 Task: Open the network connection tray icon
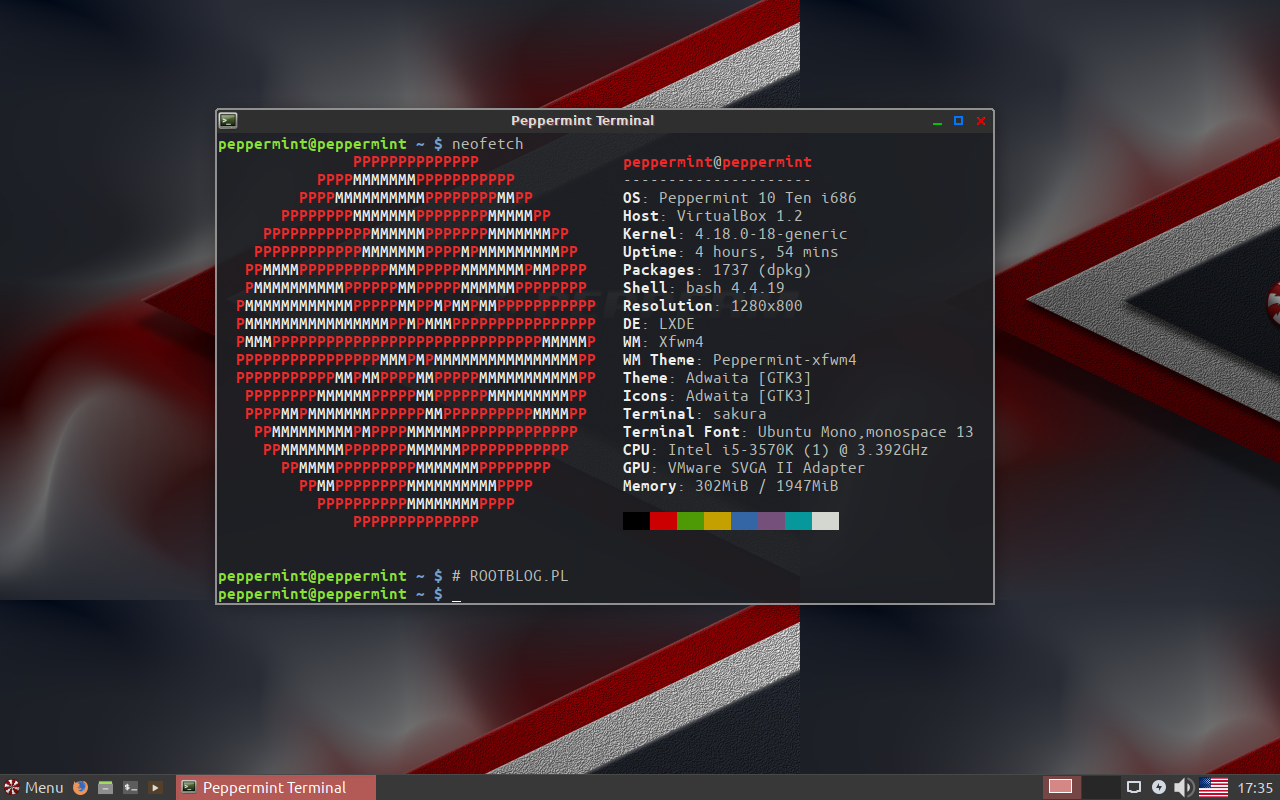point(1134,788)
